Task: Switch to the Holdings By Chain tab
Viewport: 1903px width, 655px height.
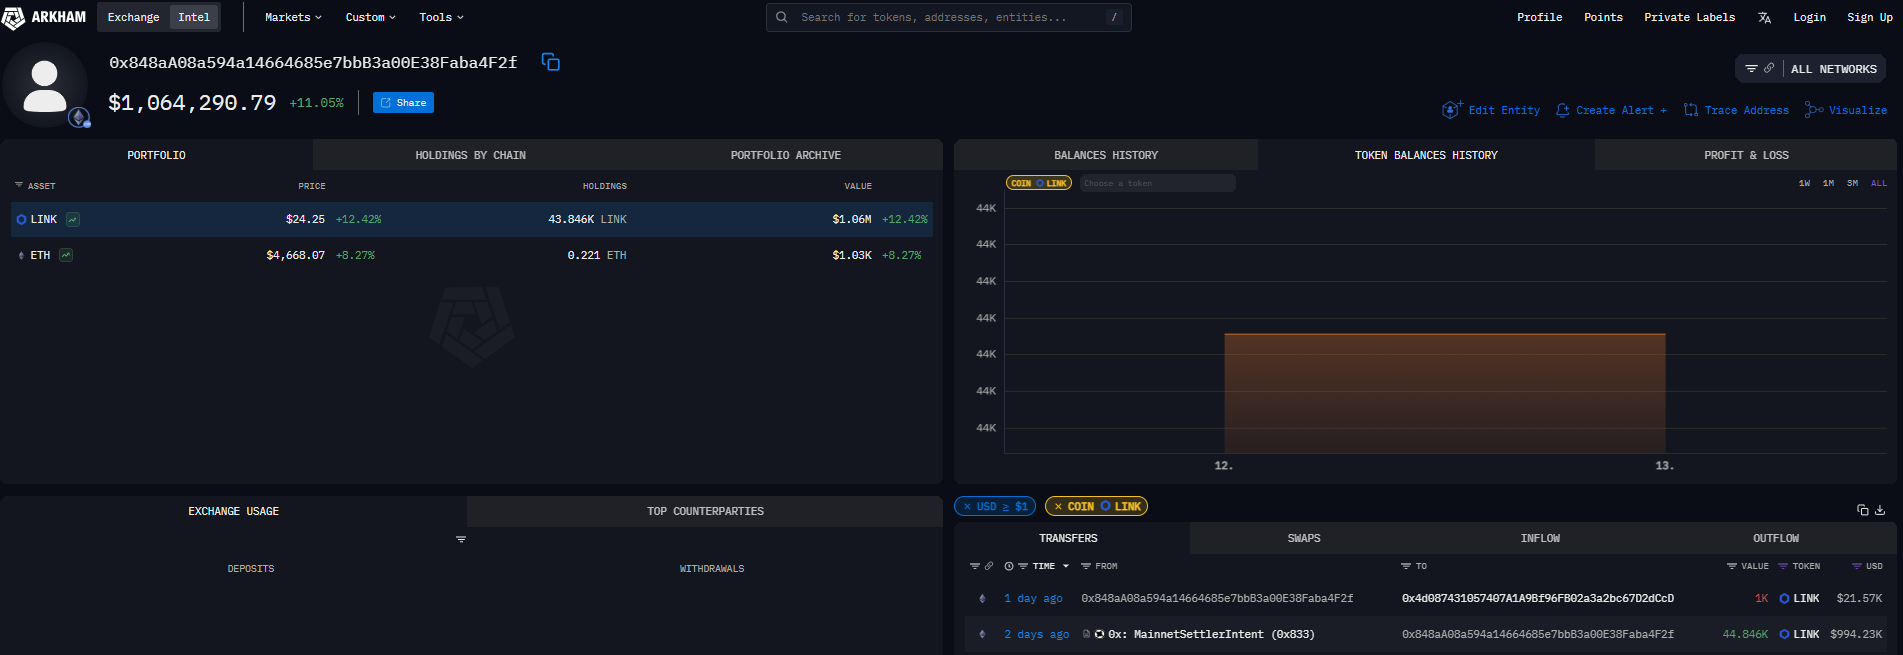Action: (x=470, y=155)
